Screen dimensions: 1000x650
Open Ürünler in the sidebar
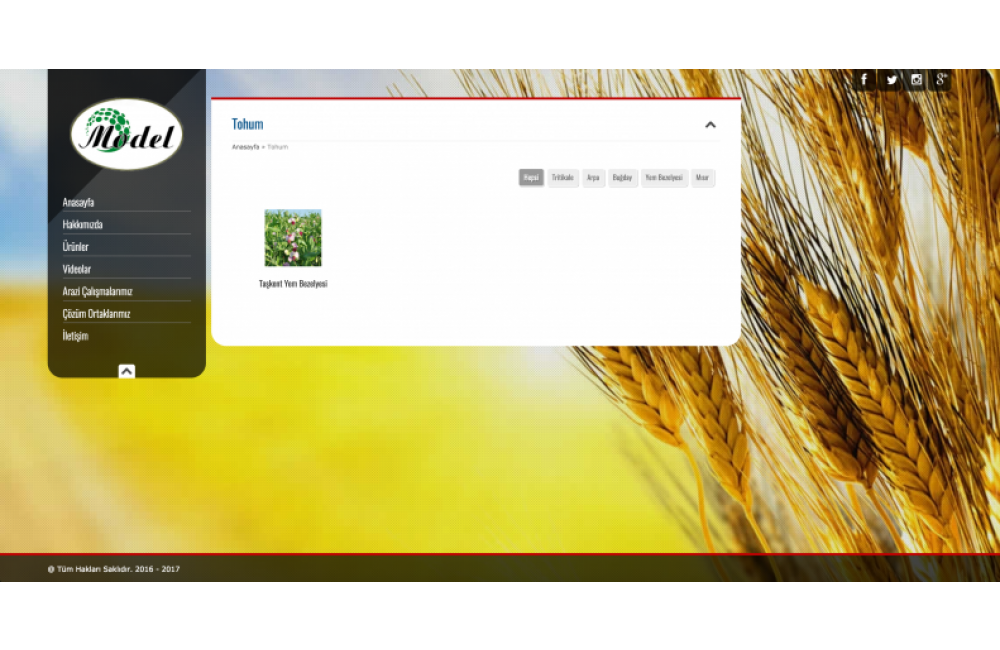(x=76, y=247)
